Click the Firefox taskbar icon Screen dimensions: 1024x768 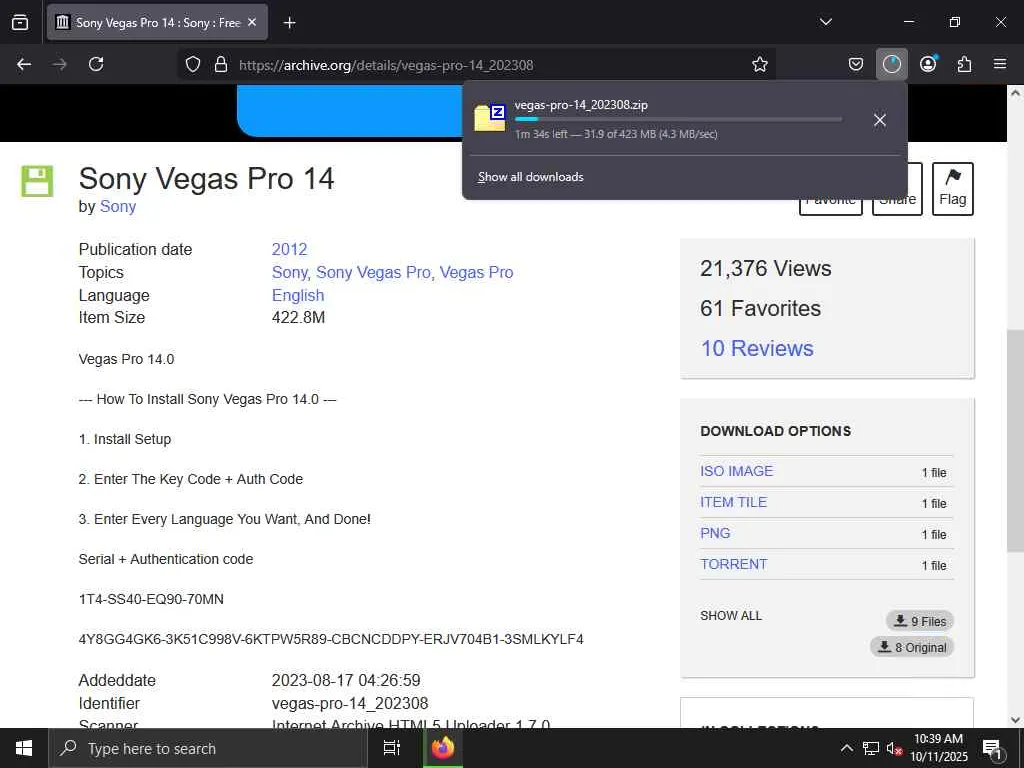443,748
